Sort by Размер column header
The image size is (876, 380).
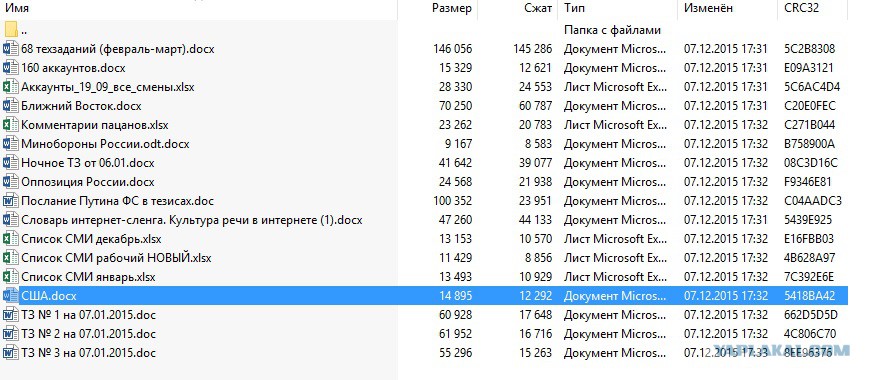452,8
